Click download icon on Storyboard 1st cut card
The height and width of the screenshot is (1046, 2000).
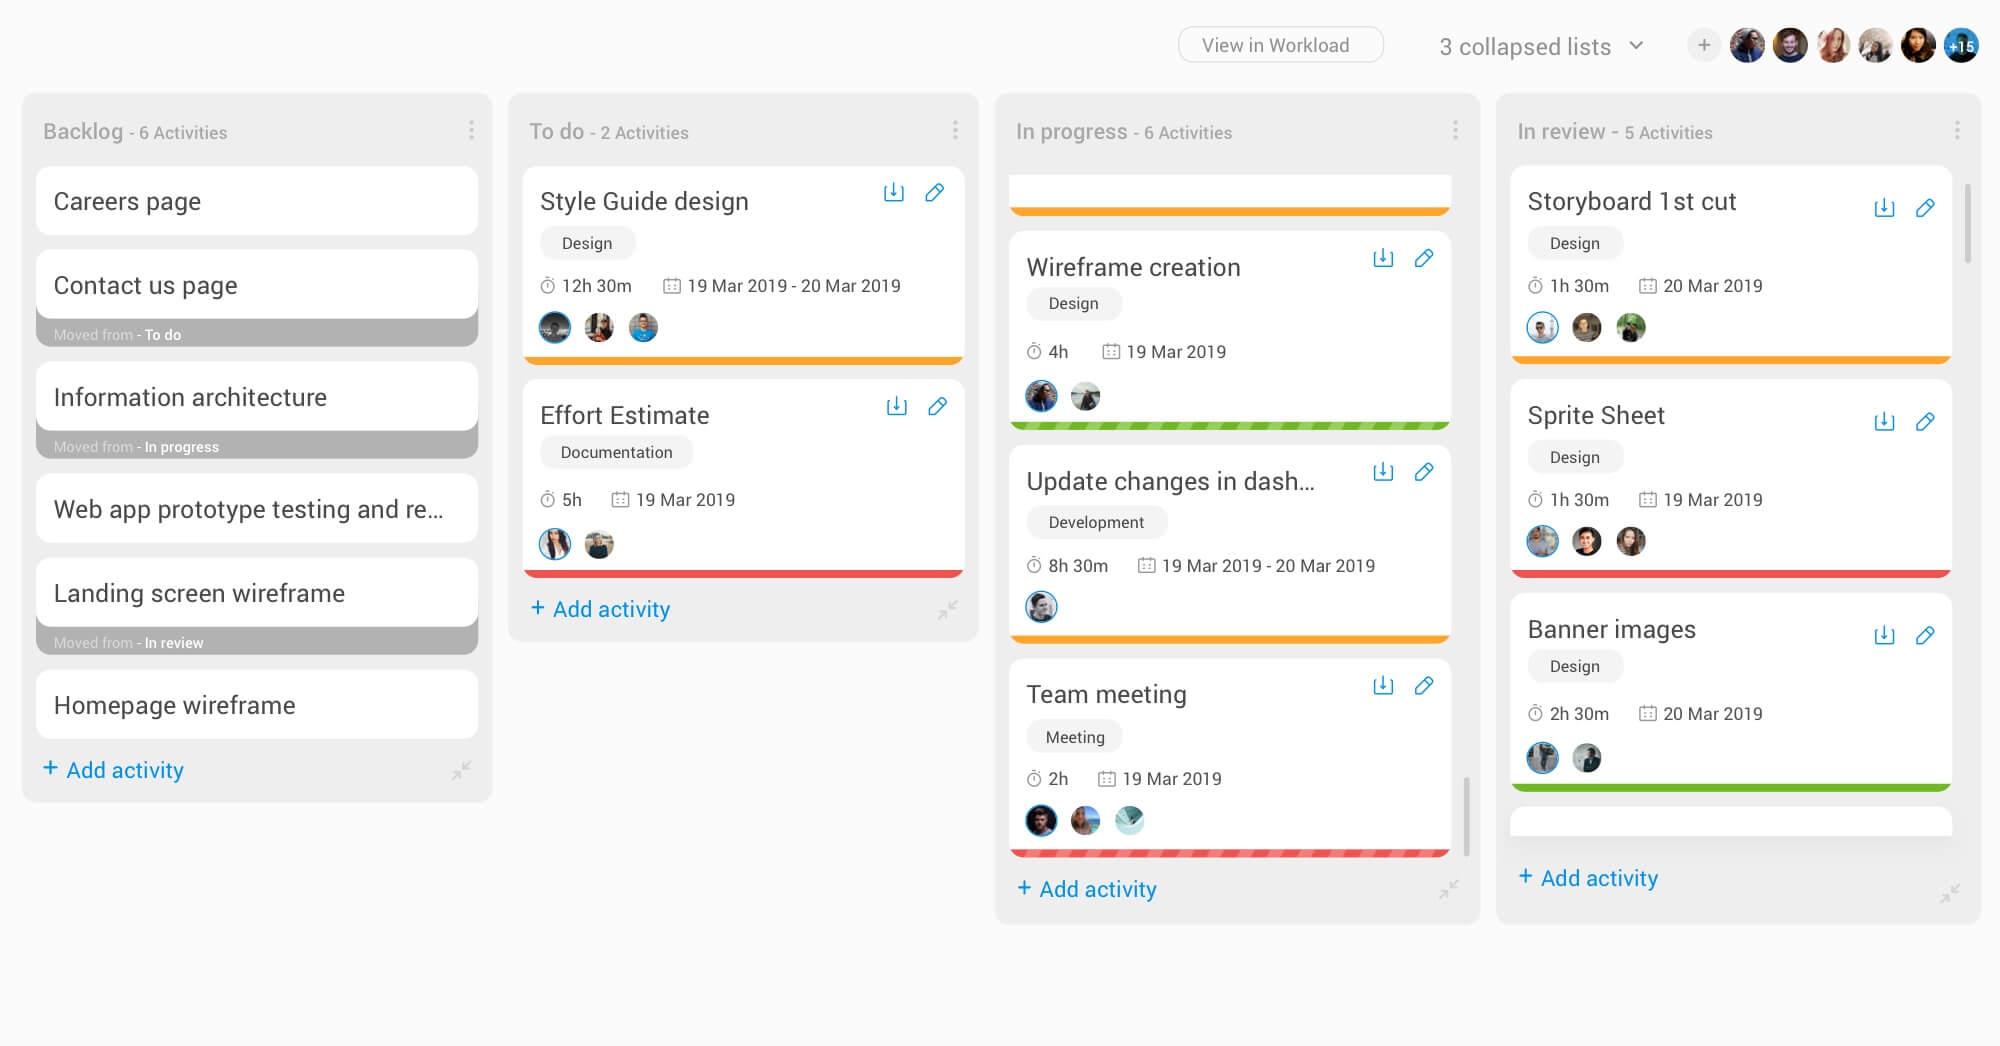click(x=1884, y=208)
